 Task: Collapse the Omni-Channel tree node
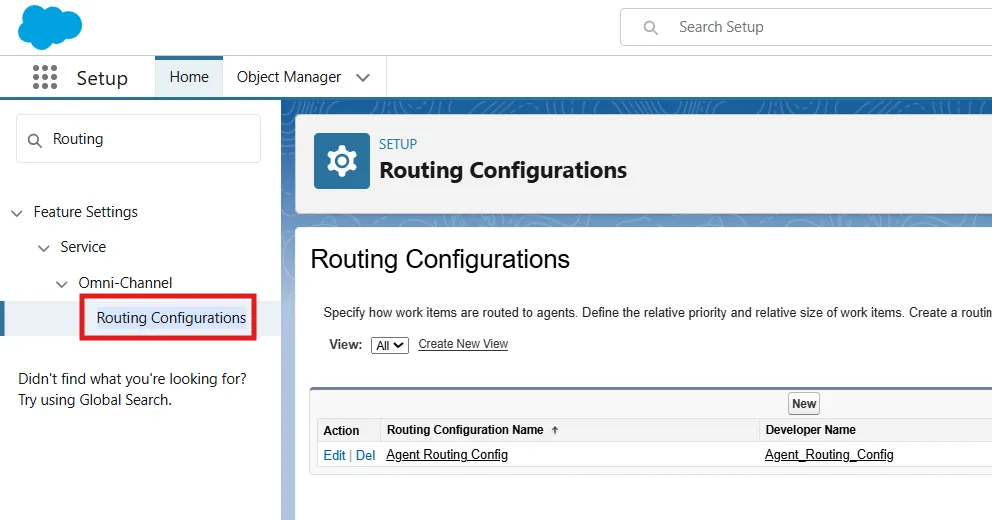point(62,284)
